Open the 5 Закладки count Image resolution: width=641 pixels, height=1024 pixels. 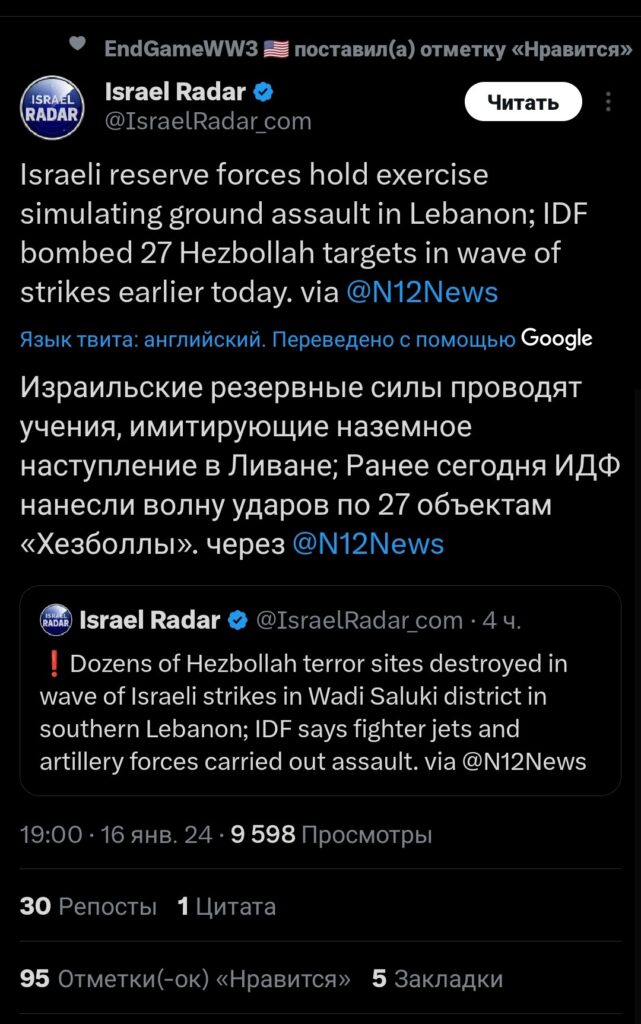437,979
